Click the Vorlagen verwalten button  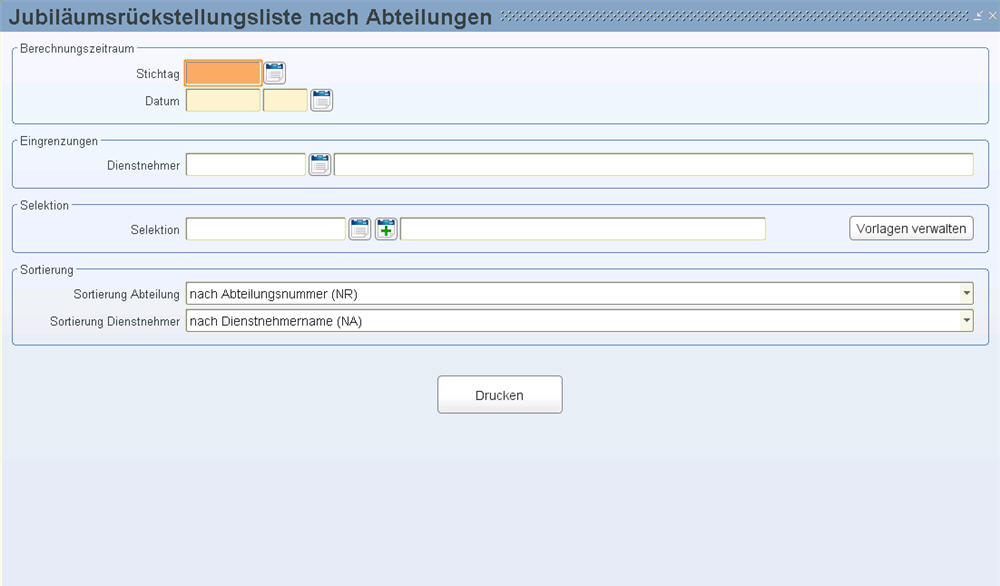[911, 228]
